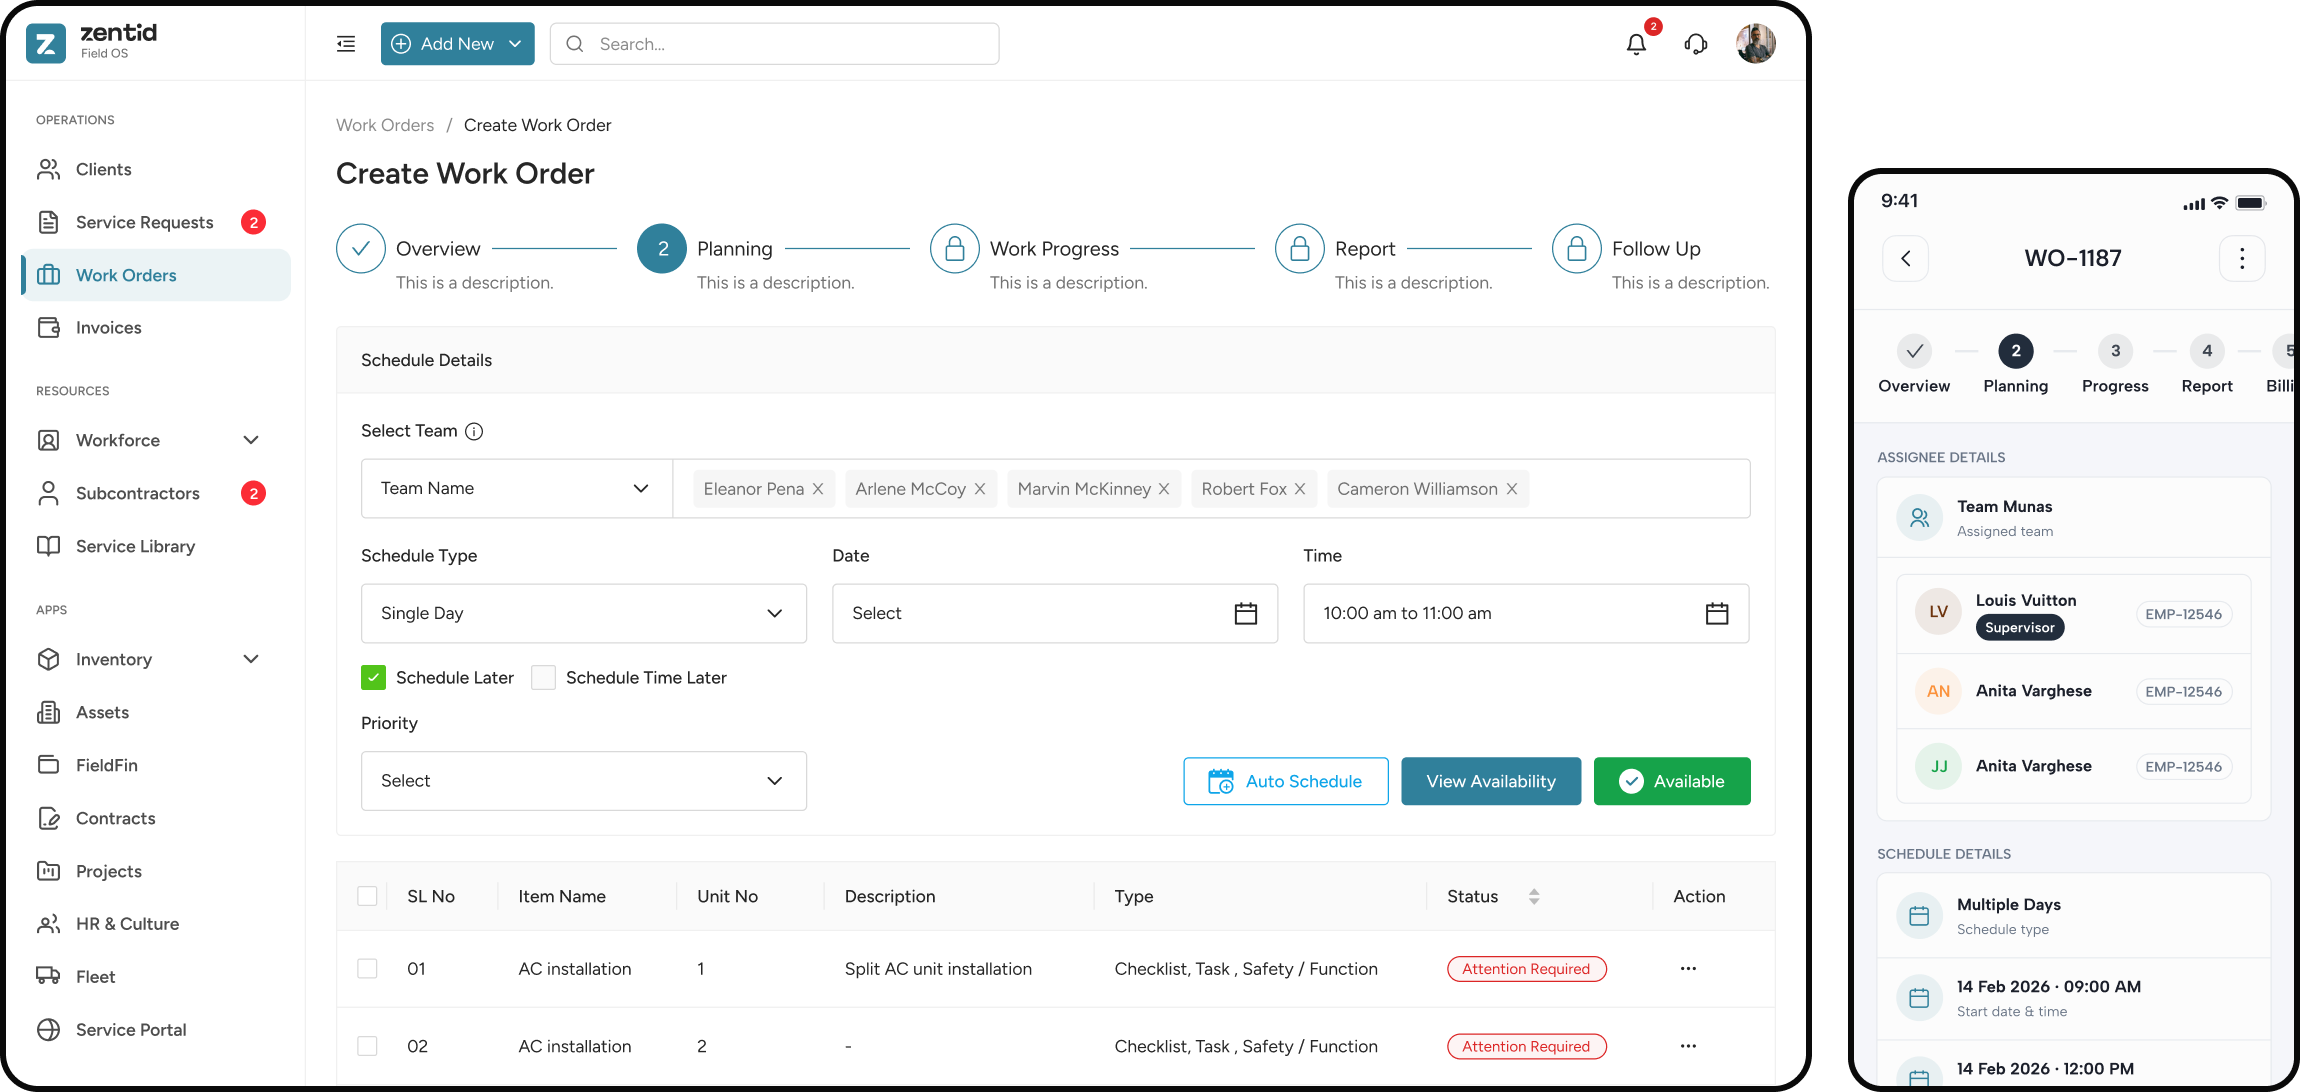Click the Team Munas group icon
The image size is (2300, 1092).
click(1920, 518)
